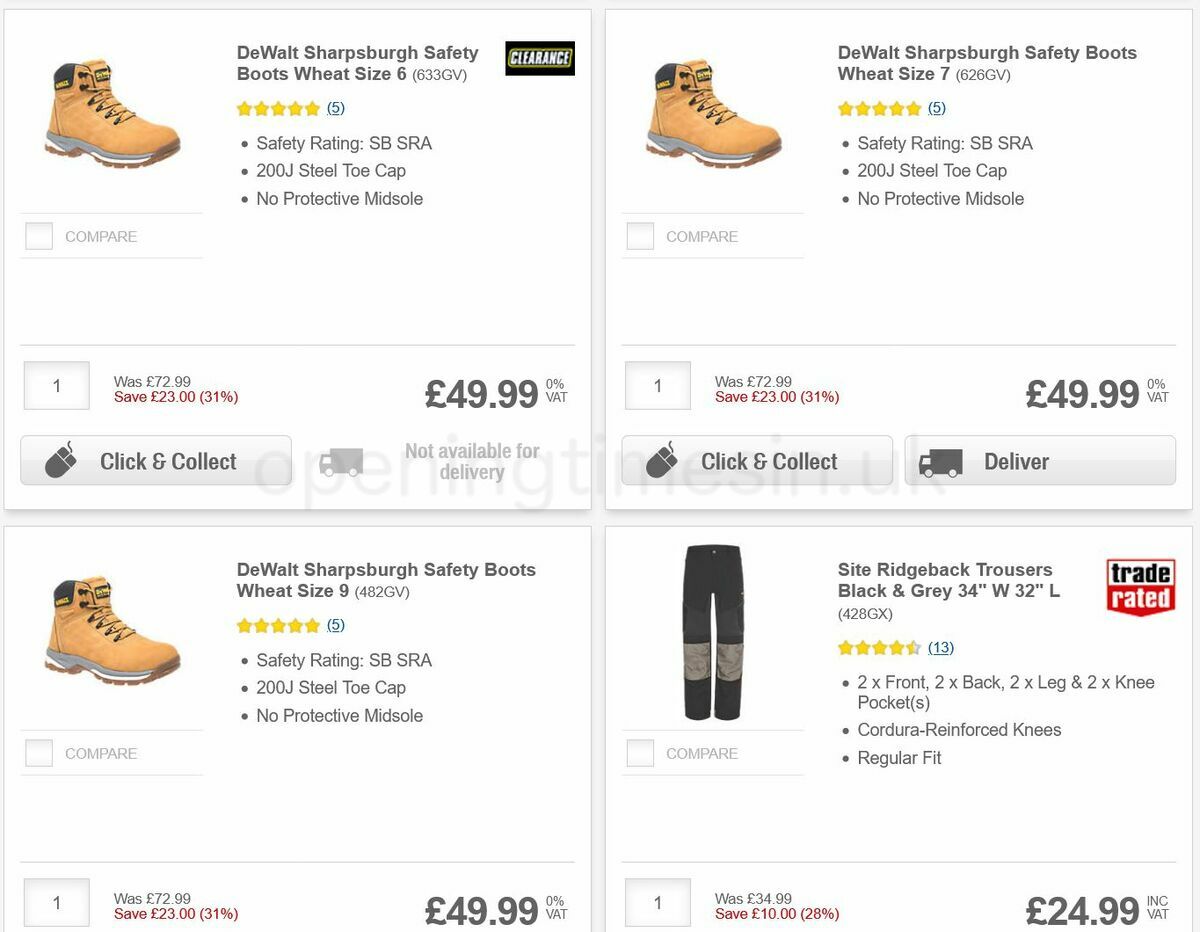The width and height of the screenshot is (1200, 932).
Task: Open DeWalt Sharpsburgh Boots Size 6 title
Action: tap(357, 63)
